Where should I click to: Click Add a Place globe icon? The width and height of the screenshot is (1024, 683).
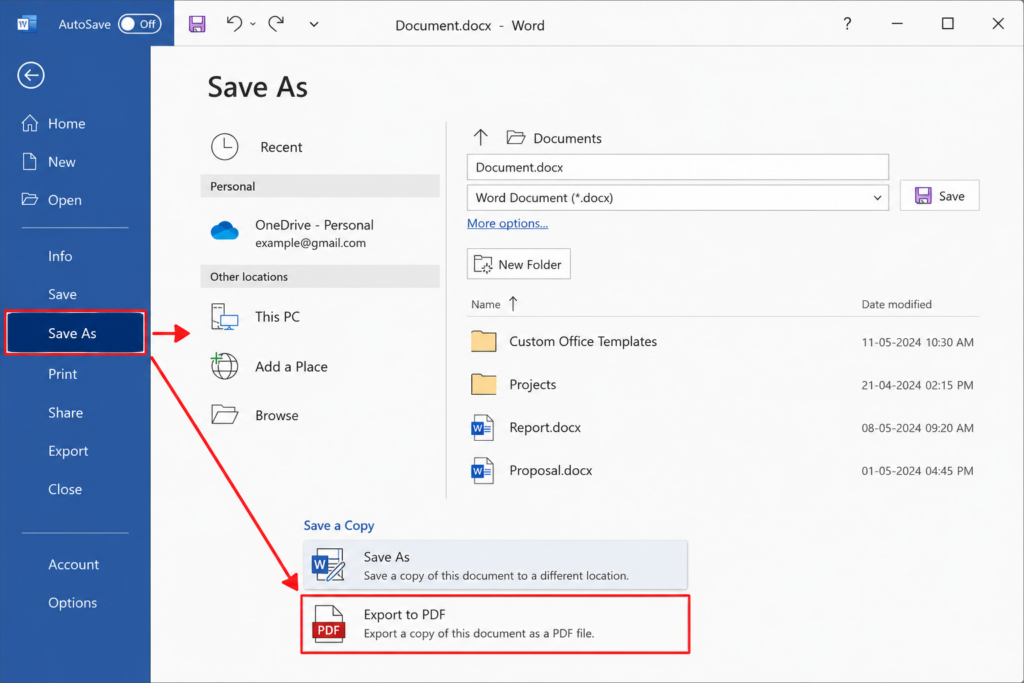[224, 366]
